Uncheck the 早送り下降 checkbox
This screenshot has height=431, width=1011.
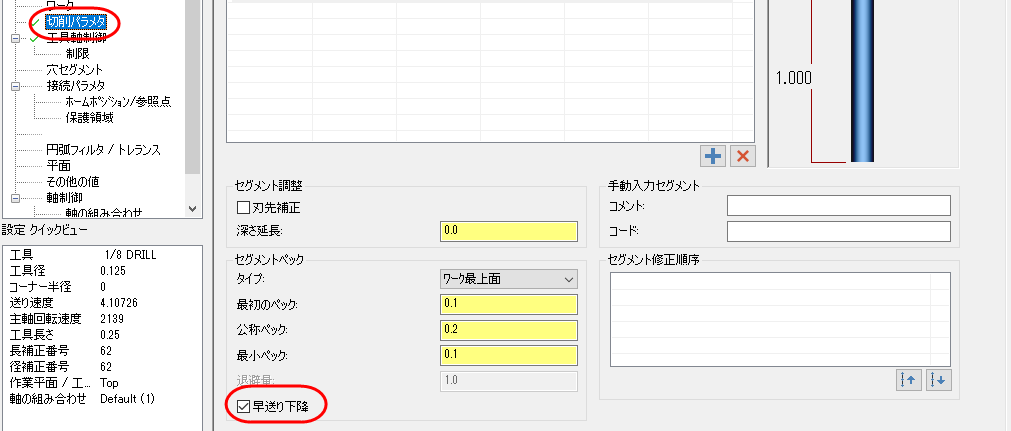[244, 406]
